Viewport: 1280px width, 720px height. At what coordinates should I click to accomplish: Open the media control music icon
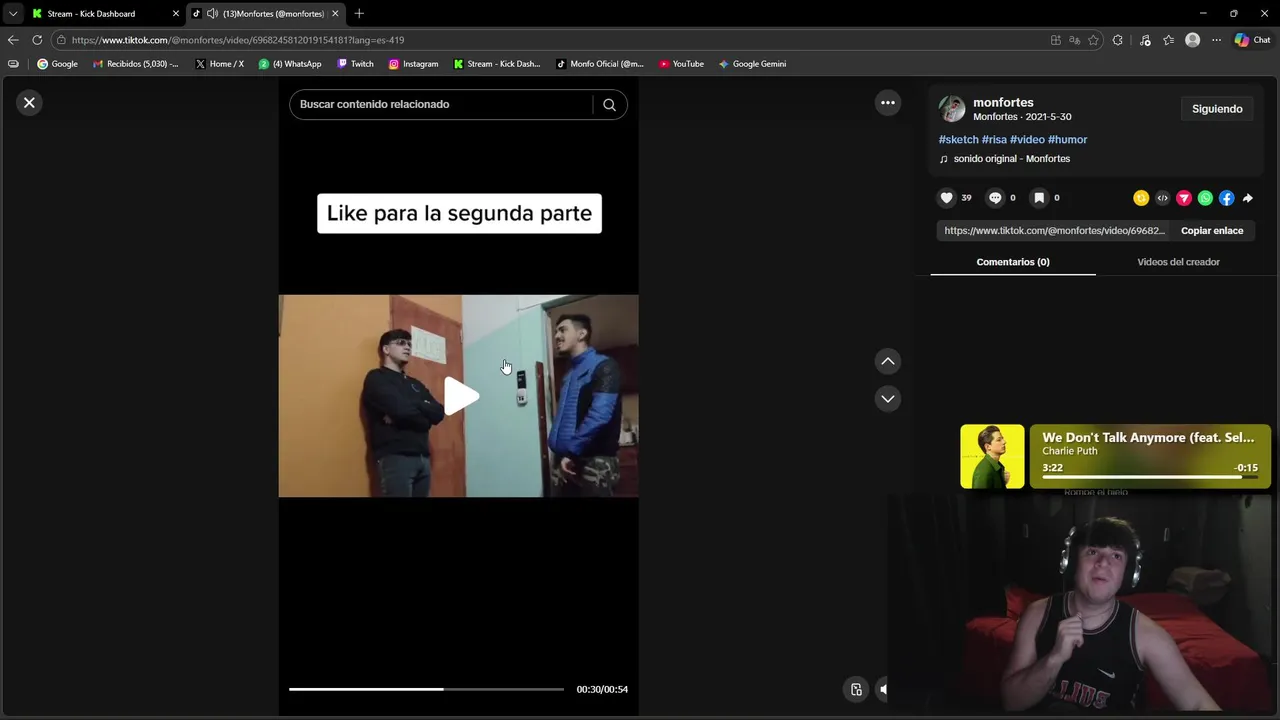click(x=1145, y=40)
